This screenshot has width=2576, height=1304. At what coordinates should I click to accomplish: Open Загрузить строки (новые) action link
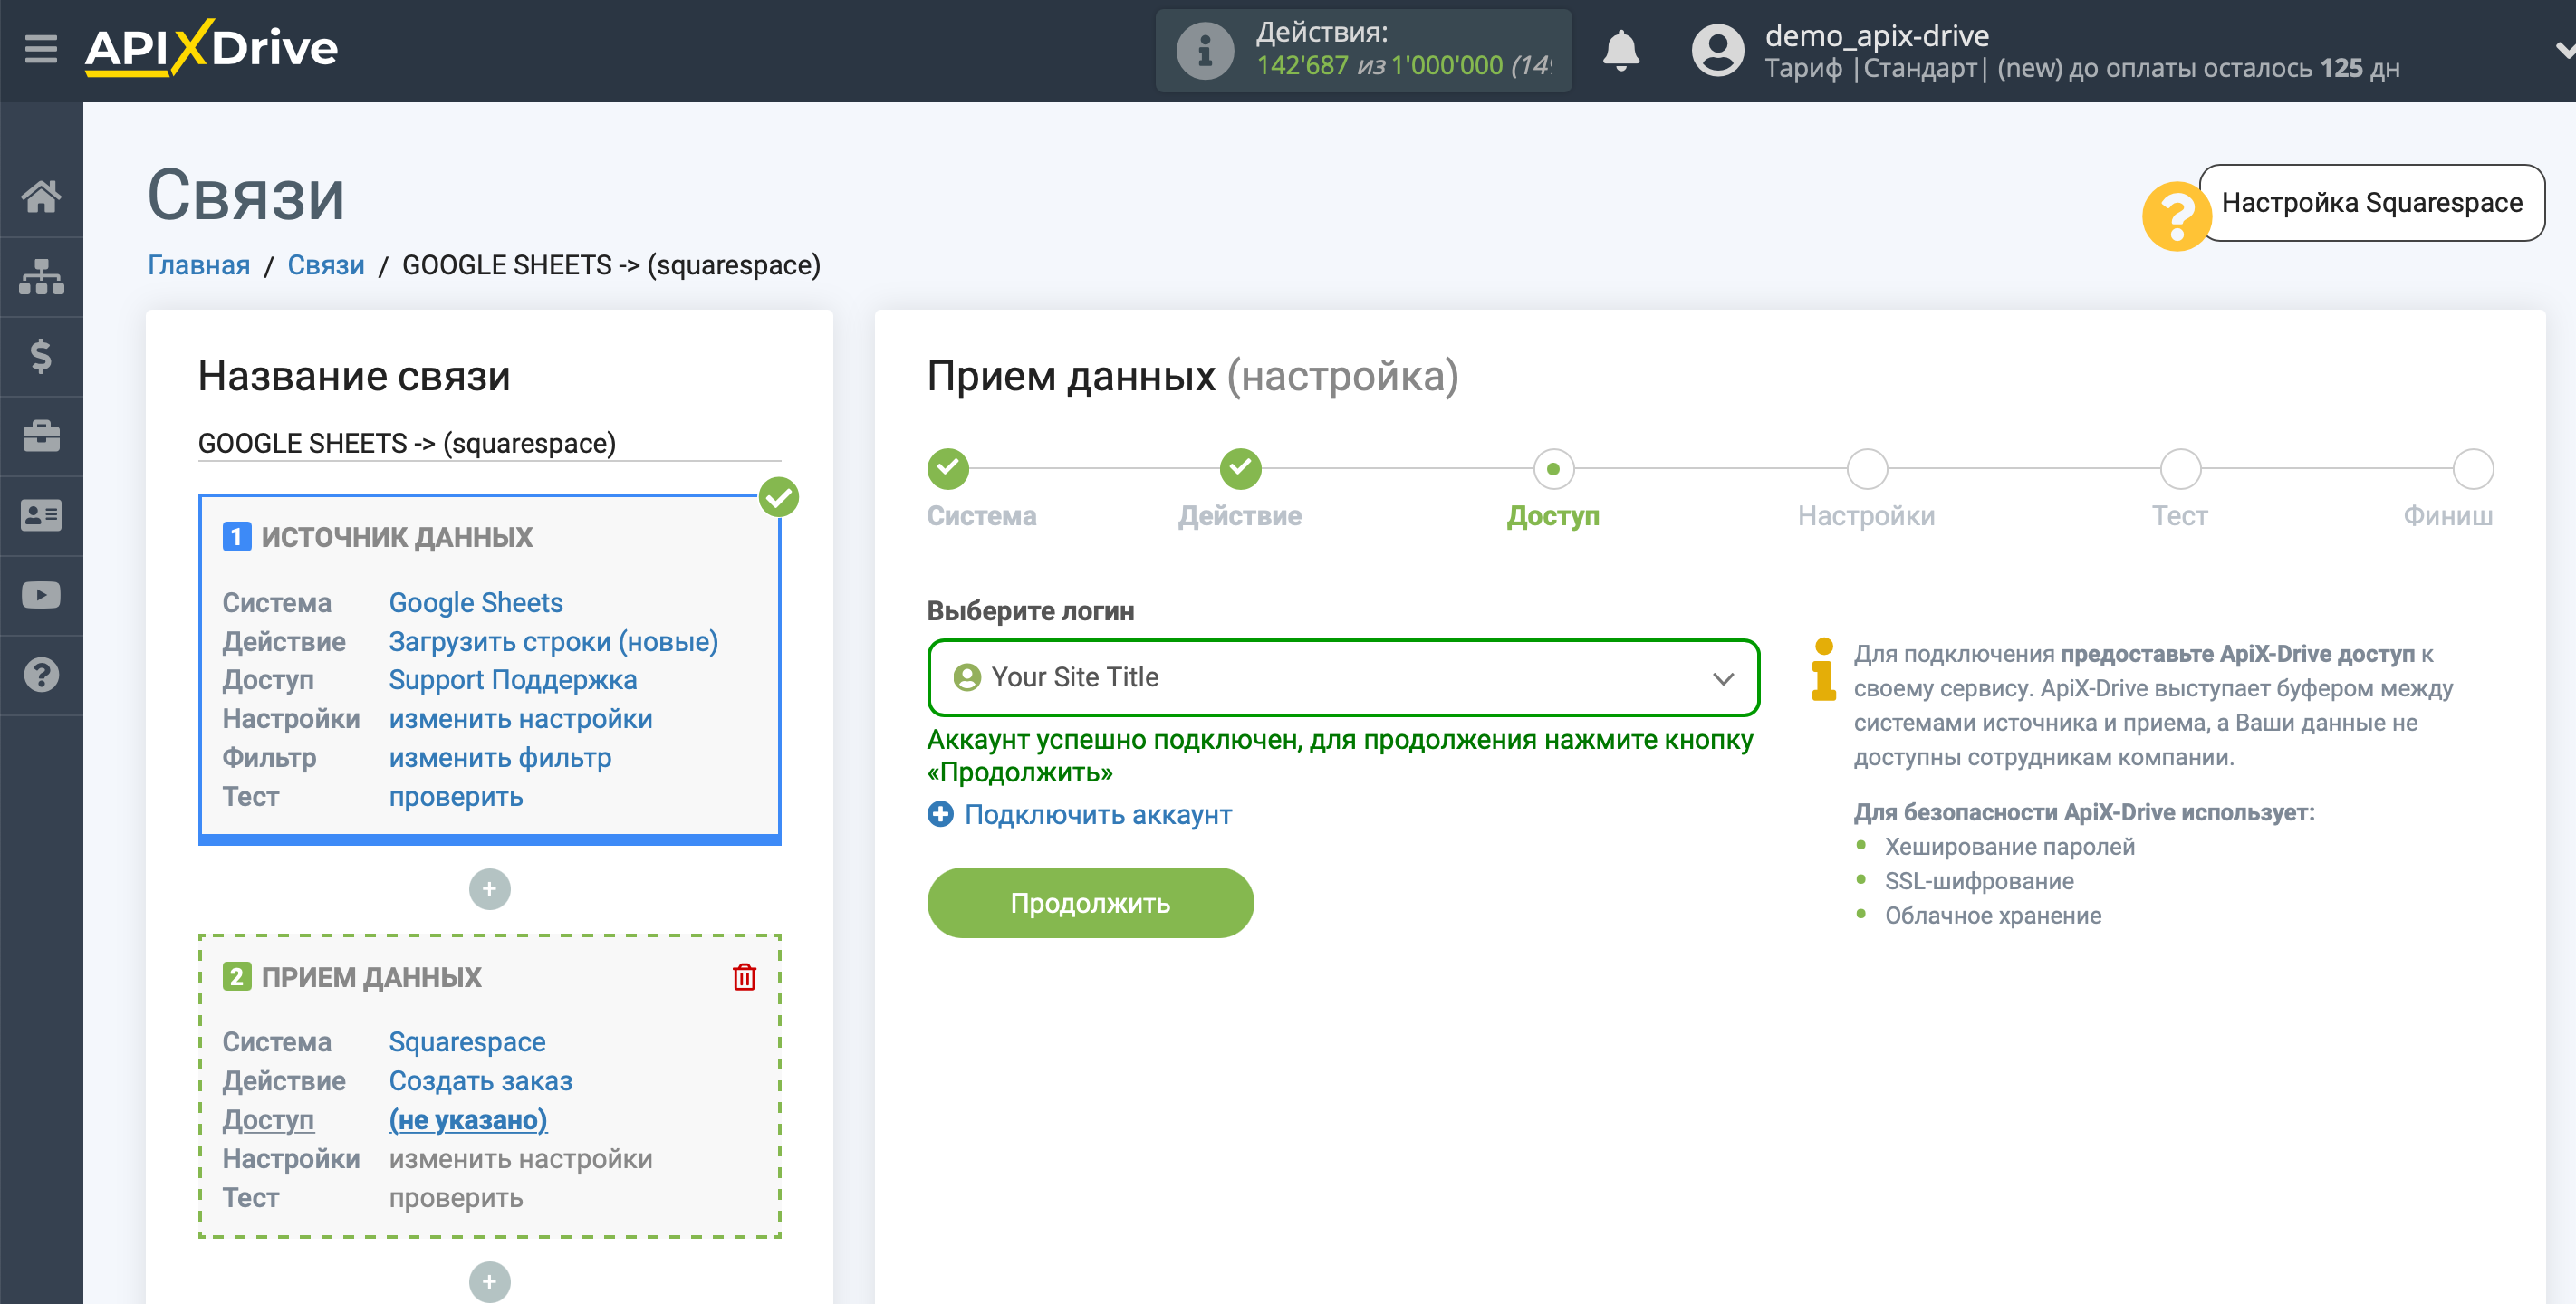pyautogui.click(x=553, y=642)
